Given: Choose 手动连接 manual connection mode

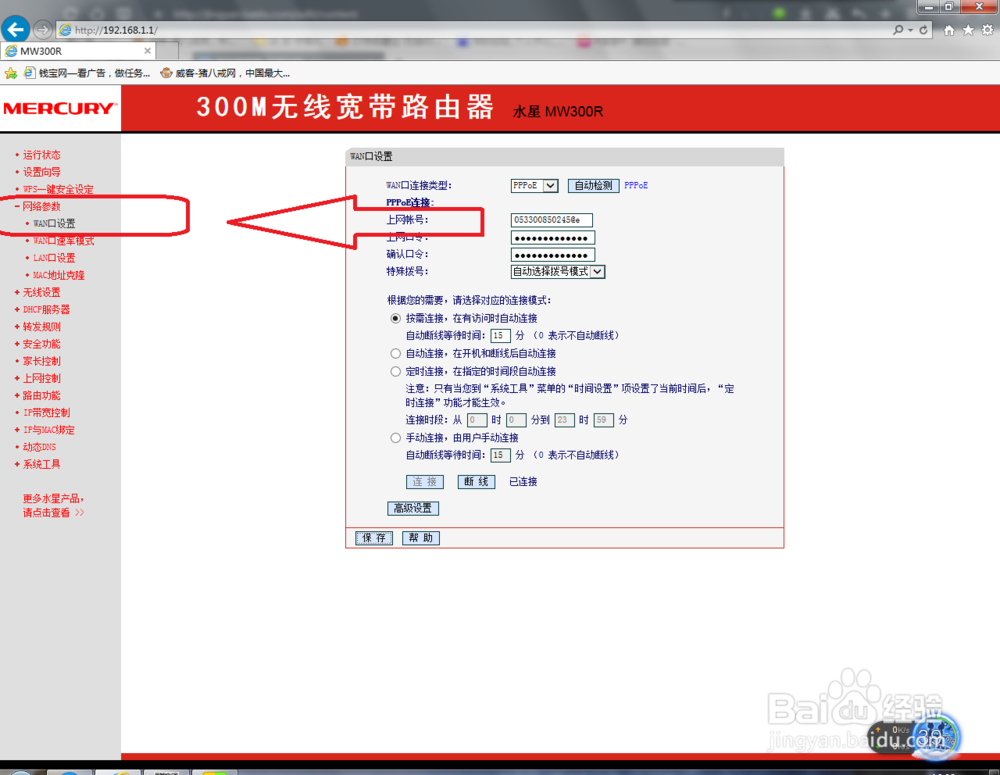Looking at the screenshot, I should (x=396, y=437).
